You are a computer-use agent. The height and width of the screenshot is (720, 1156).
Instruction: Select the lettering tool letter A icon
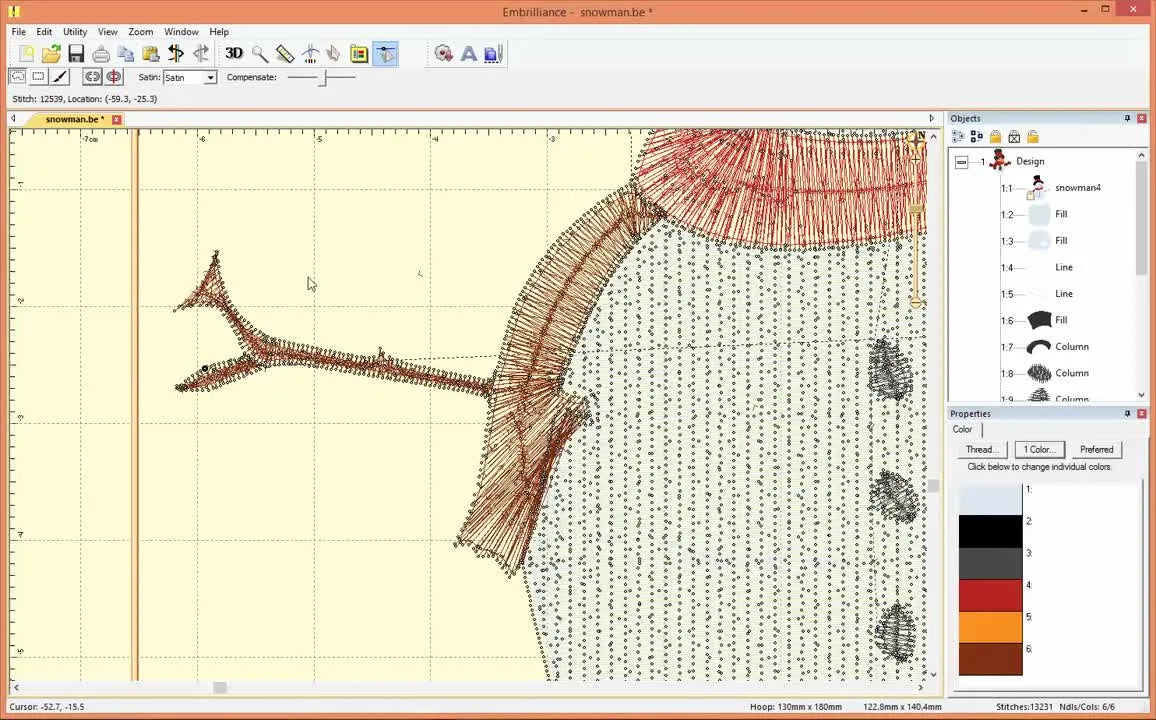click(x=468, y=54)
